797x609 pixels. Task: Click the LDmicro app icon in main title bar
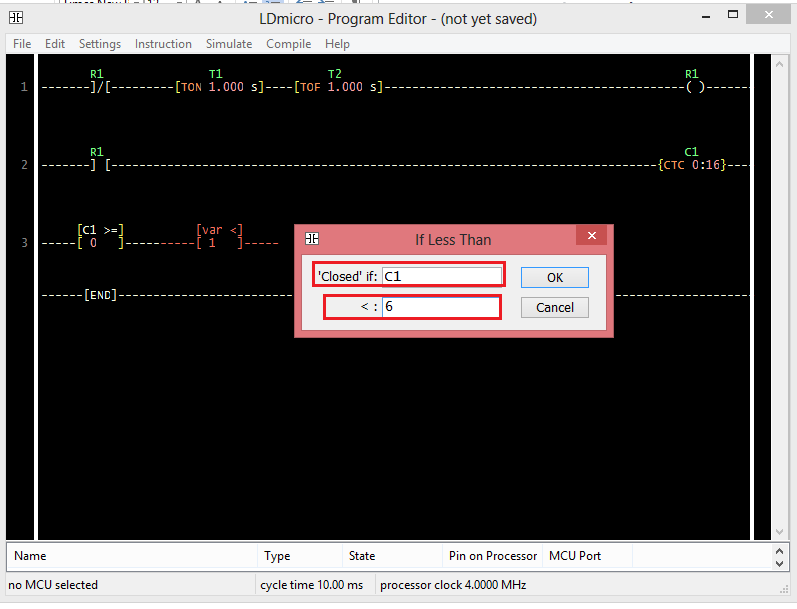16,18
